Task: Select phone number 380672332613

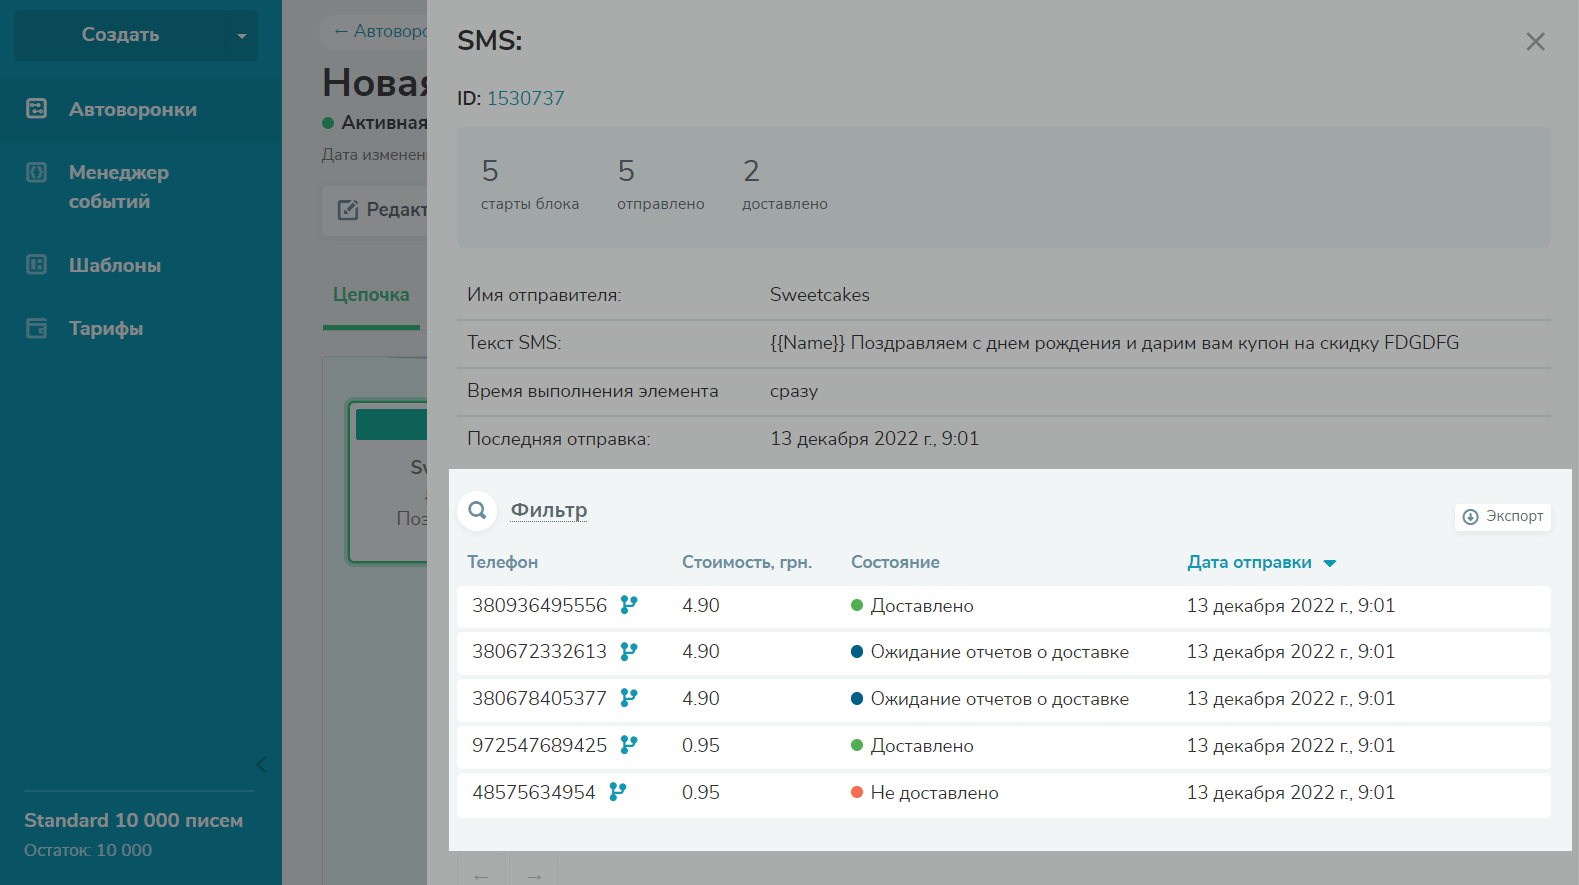Action: pyautogui.click(x=540, y=651)
